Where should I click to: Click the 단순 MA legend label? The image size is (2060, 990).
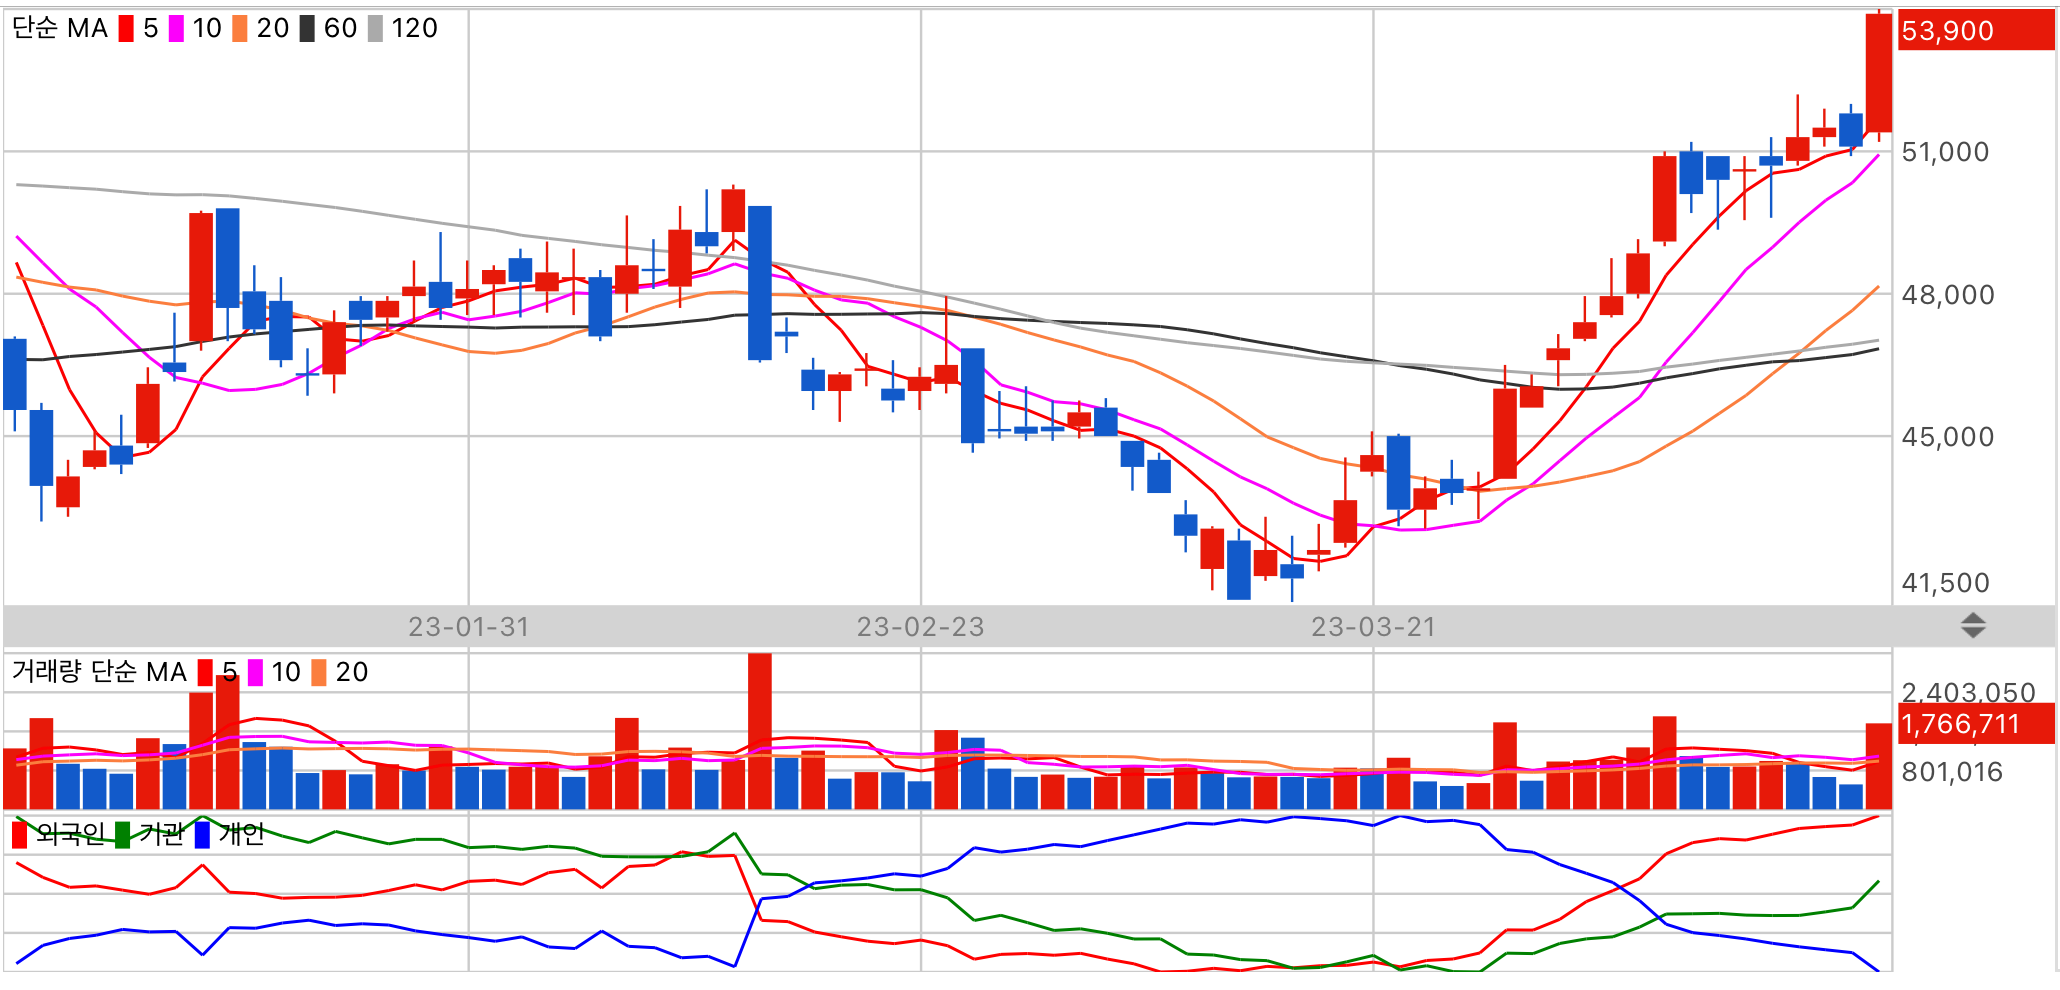[x=60, y=28]
